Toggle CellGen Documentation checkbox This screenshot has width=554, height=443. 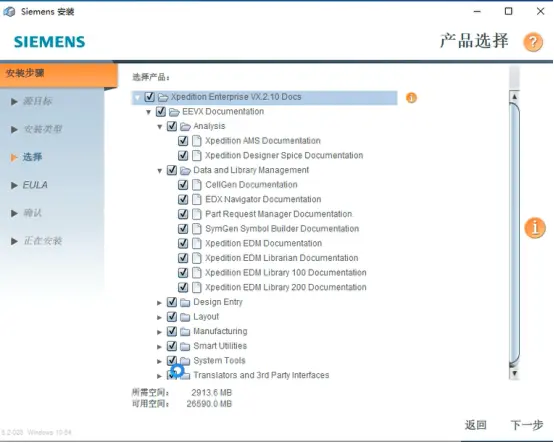click(183, 185)
